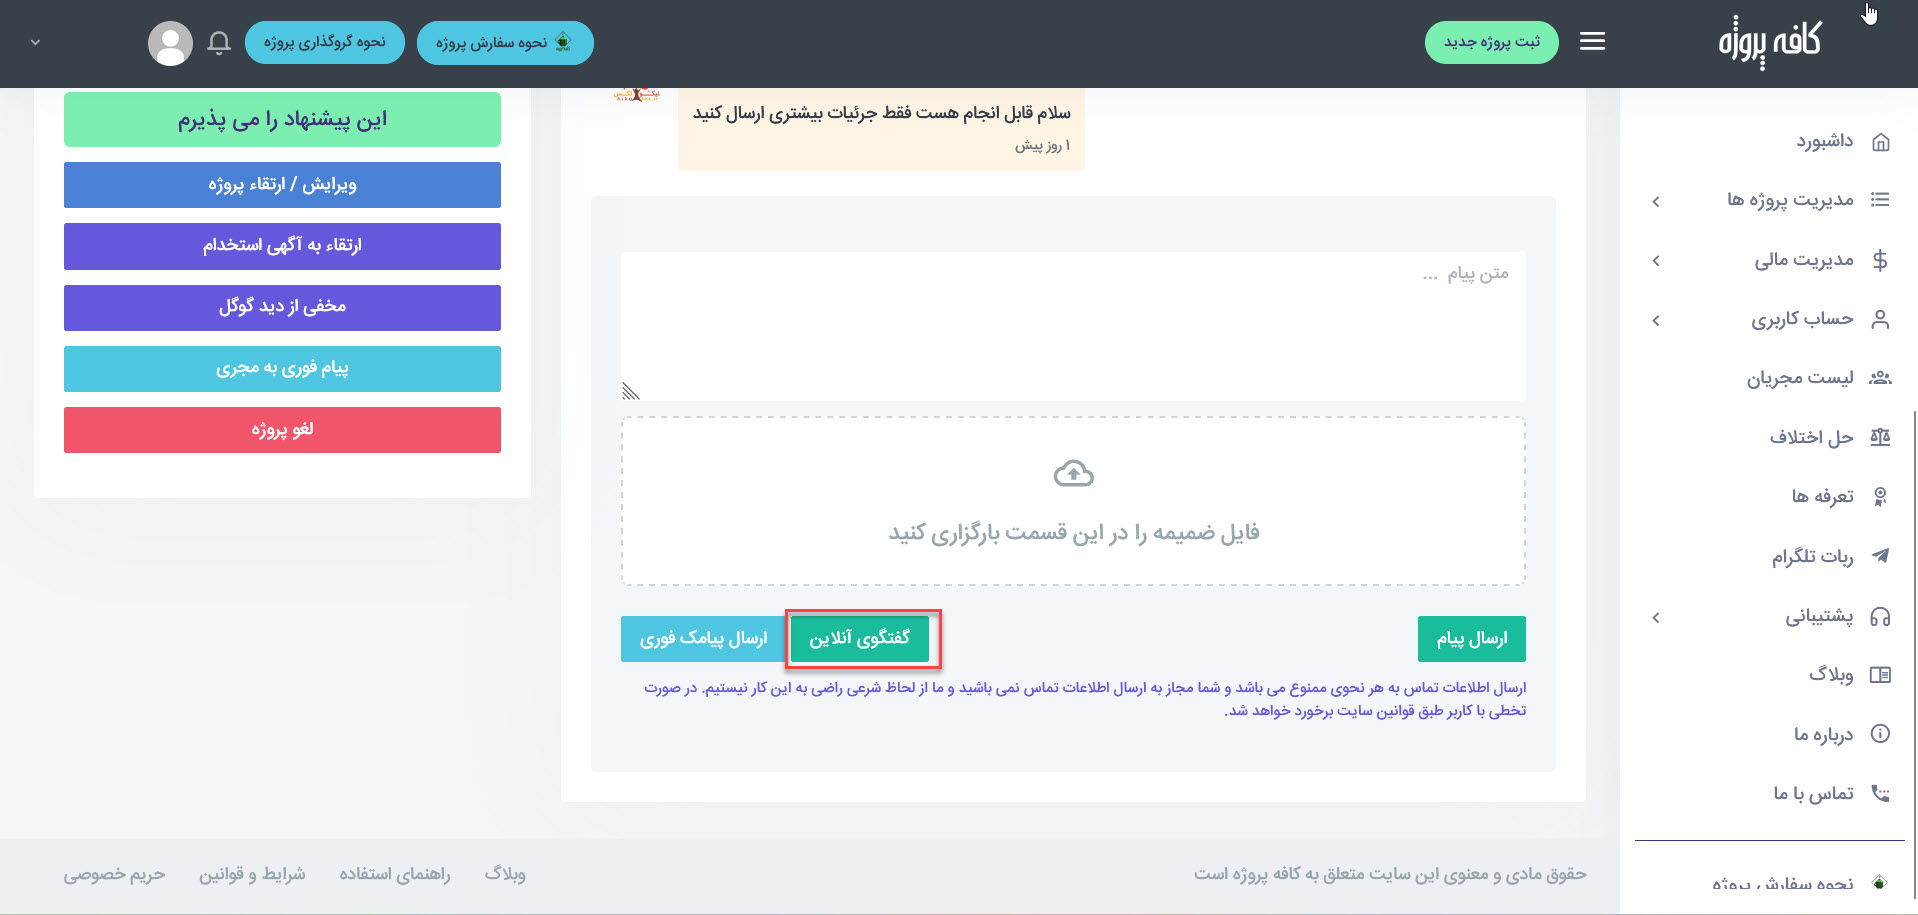Open the hamburger menu next to ثبت پروژه جدید
The image size is (1918, 915).
(1592, 41)
